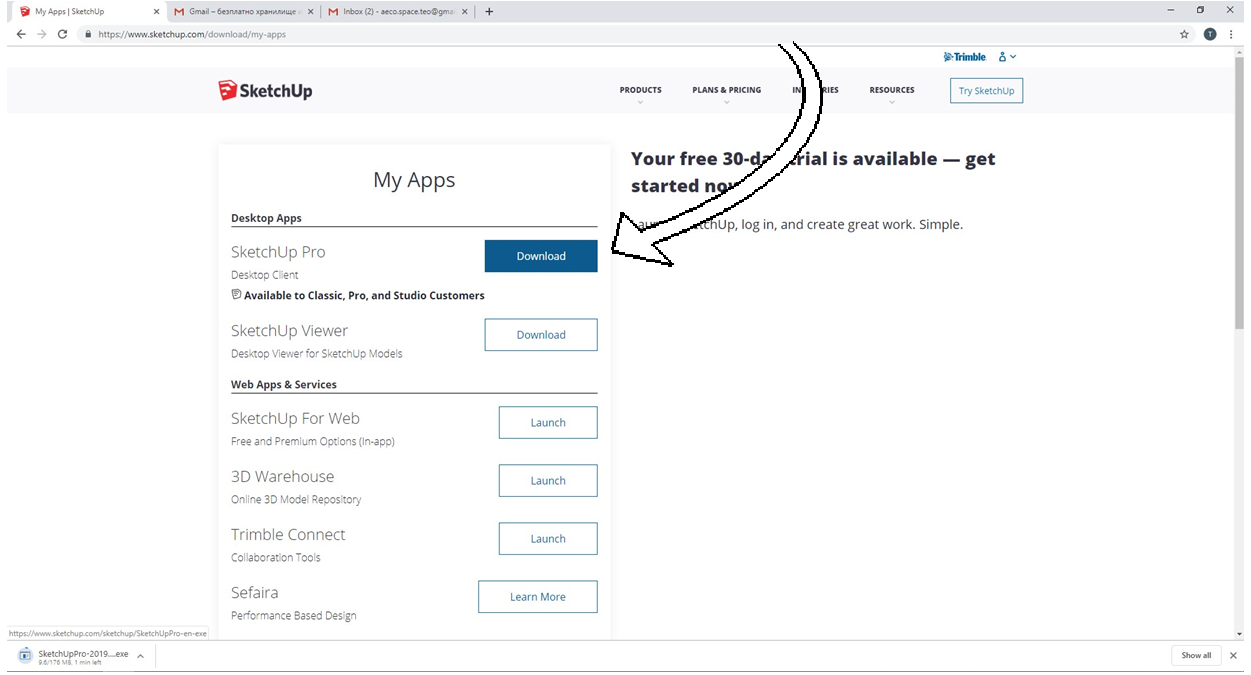The height and width of the screenshot is (675, 1251).
Task: Switch to the Inbox (2) tab
Action: [x=399, y=12]
